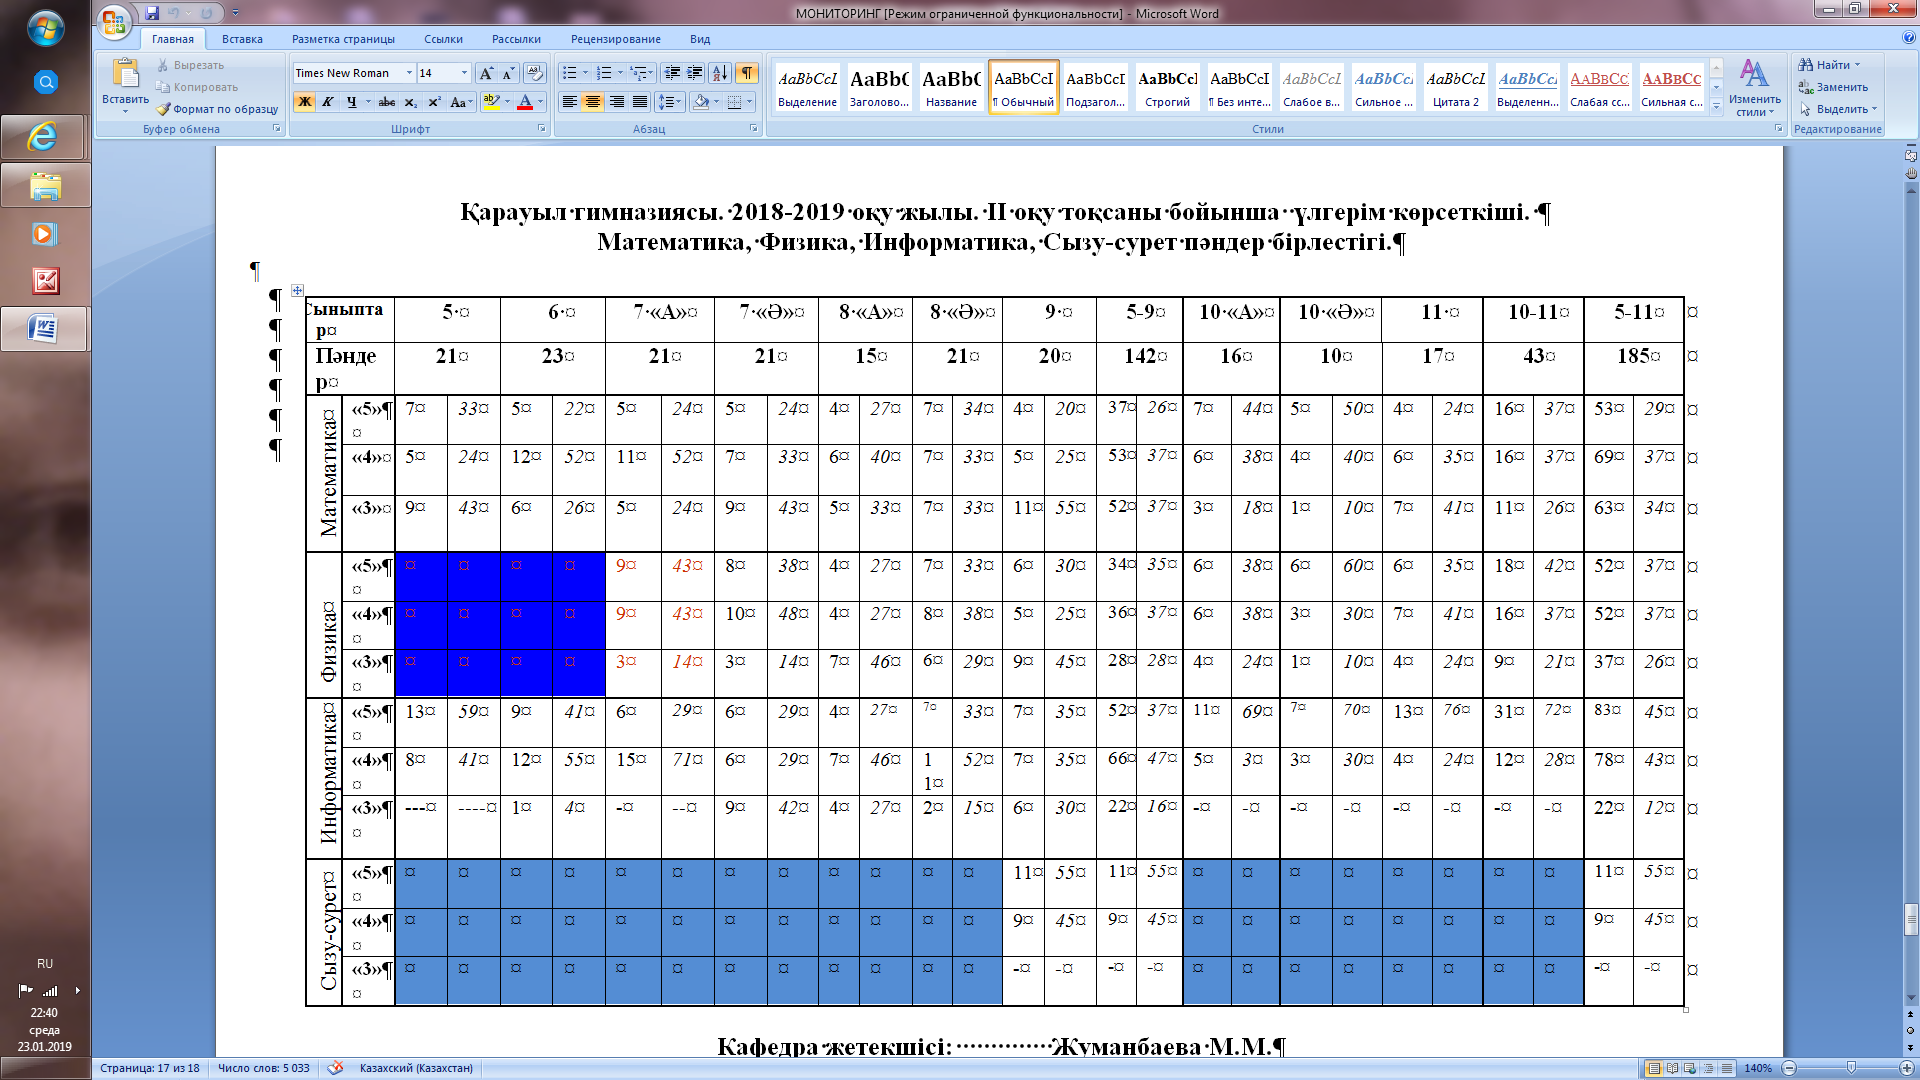Click the spelling check icon in the status bar
Screen dimensions: 1920x1080
point(335,1068)
